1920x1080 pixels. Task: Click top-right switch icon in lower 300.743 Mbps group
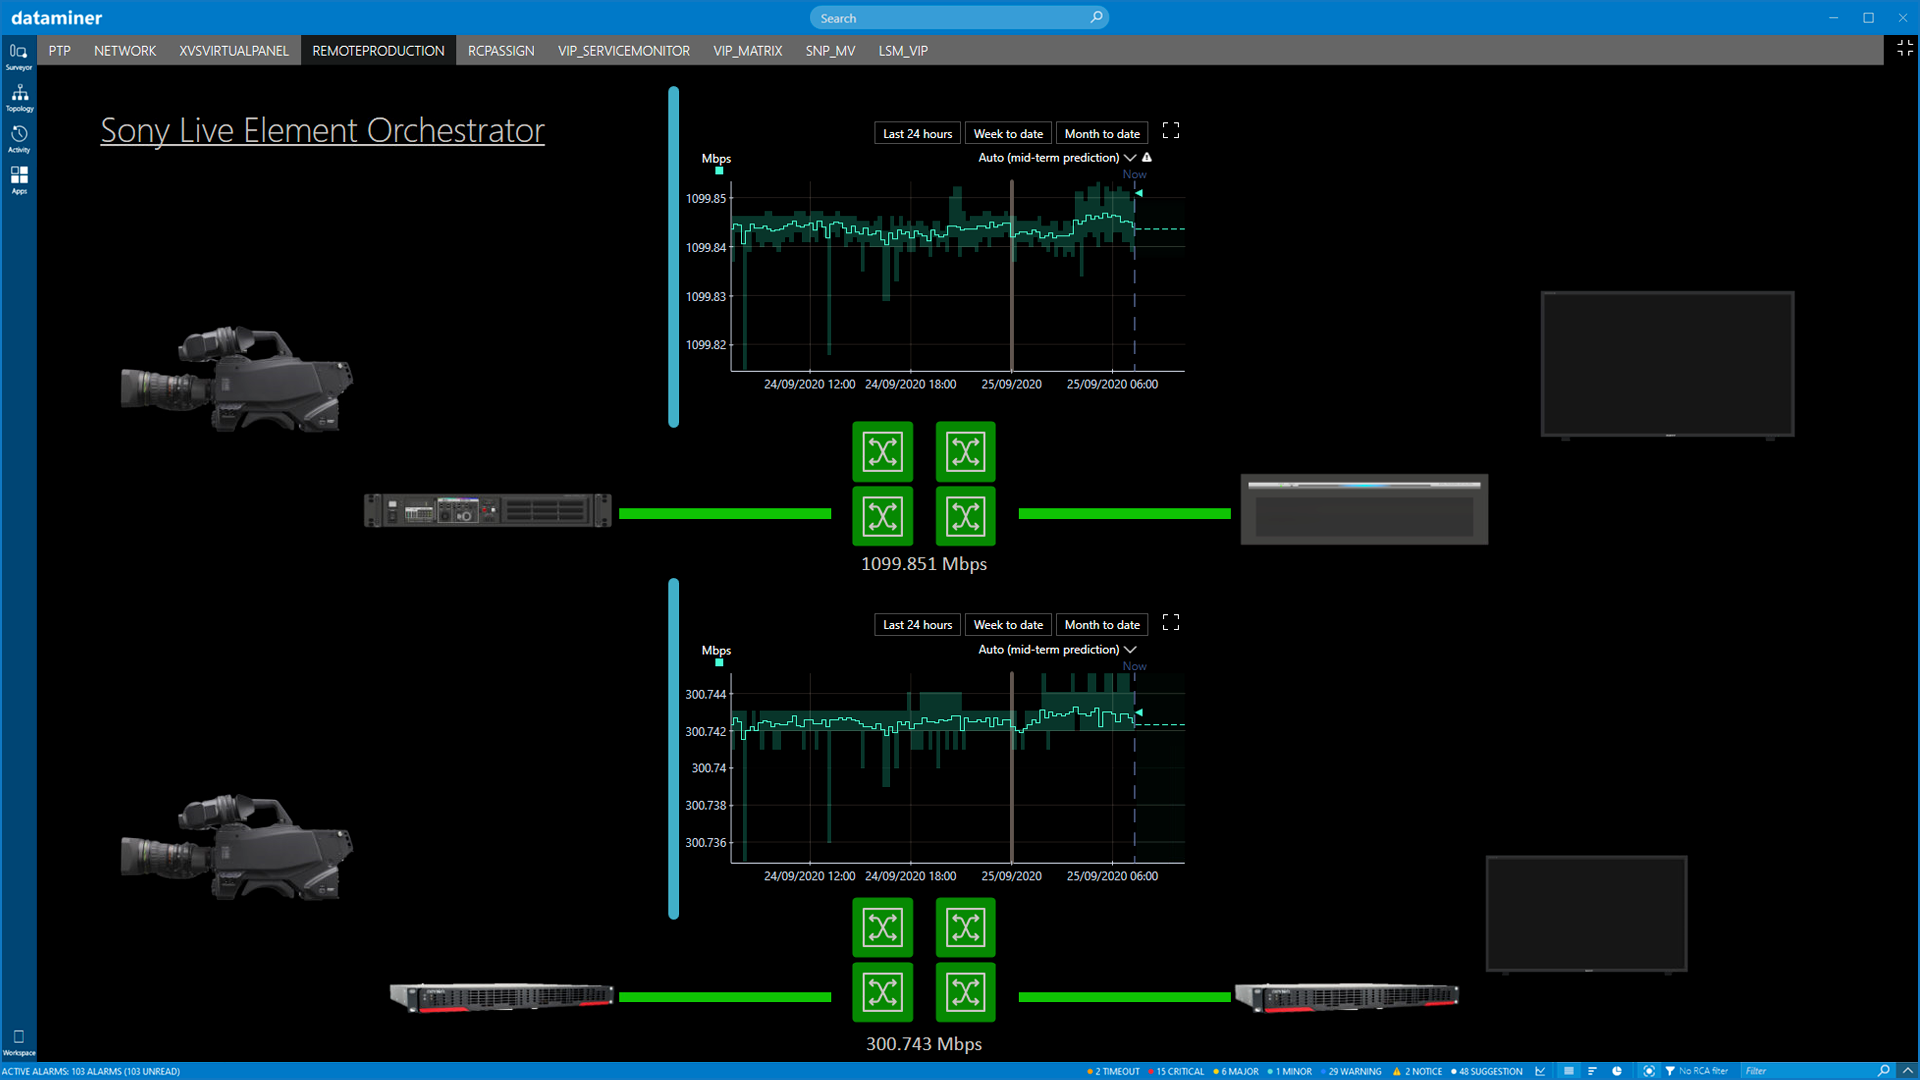[965, 928]
